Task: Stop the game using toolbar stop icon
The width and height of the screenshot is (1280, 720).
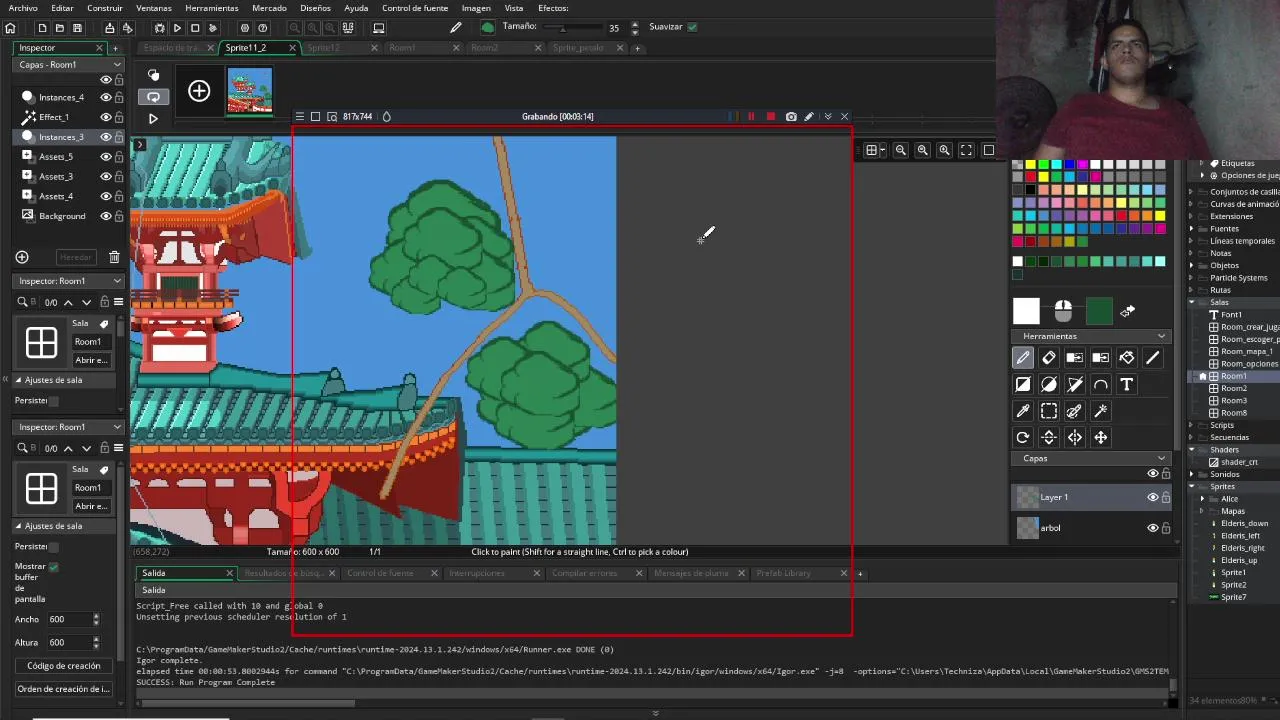Action: [x=195, y=28]
